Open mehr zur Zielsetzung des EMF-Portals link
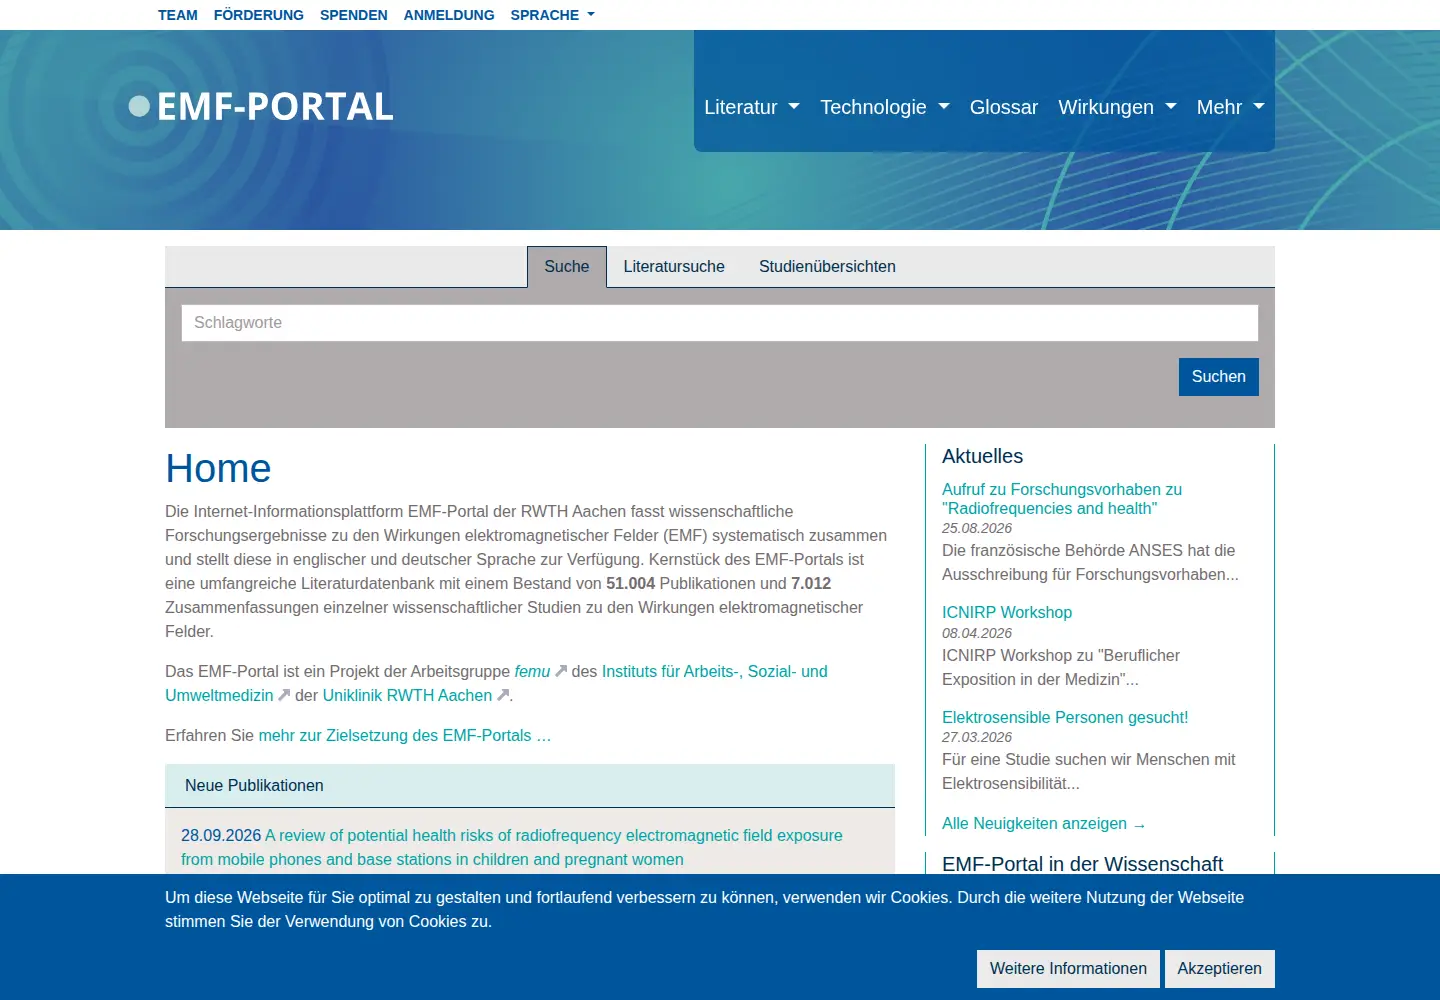Screen dimensions: 1440x1000 [405, 735]
